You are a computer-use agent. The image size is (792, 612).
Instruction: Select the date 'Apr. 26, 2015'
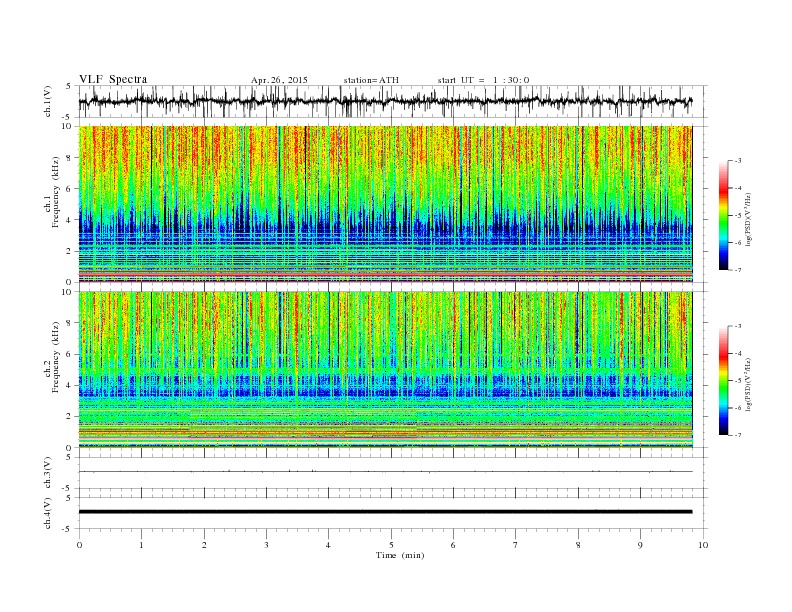[x=279, y=80]
